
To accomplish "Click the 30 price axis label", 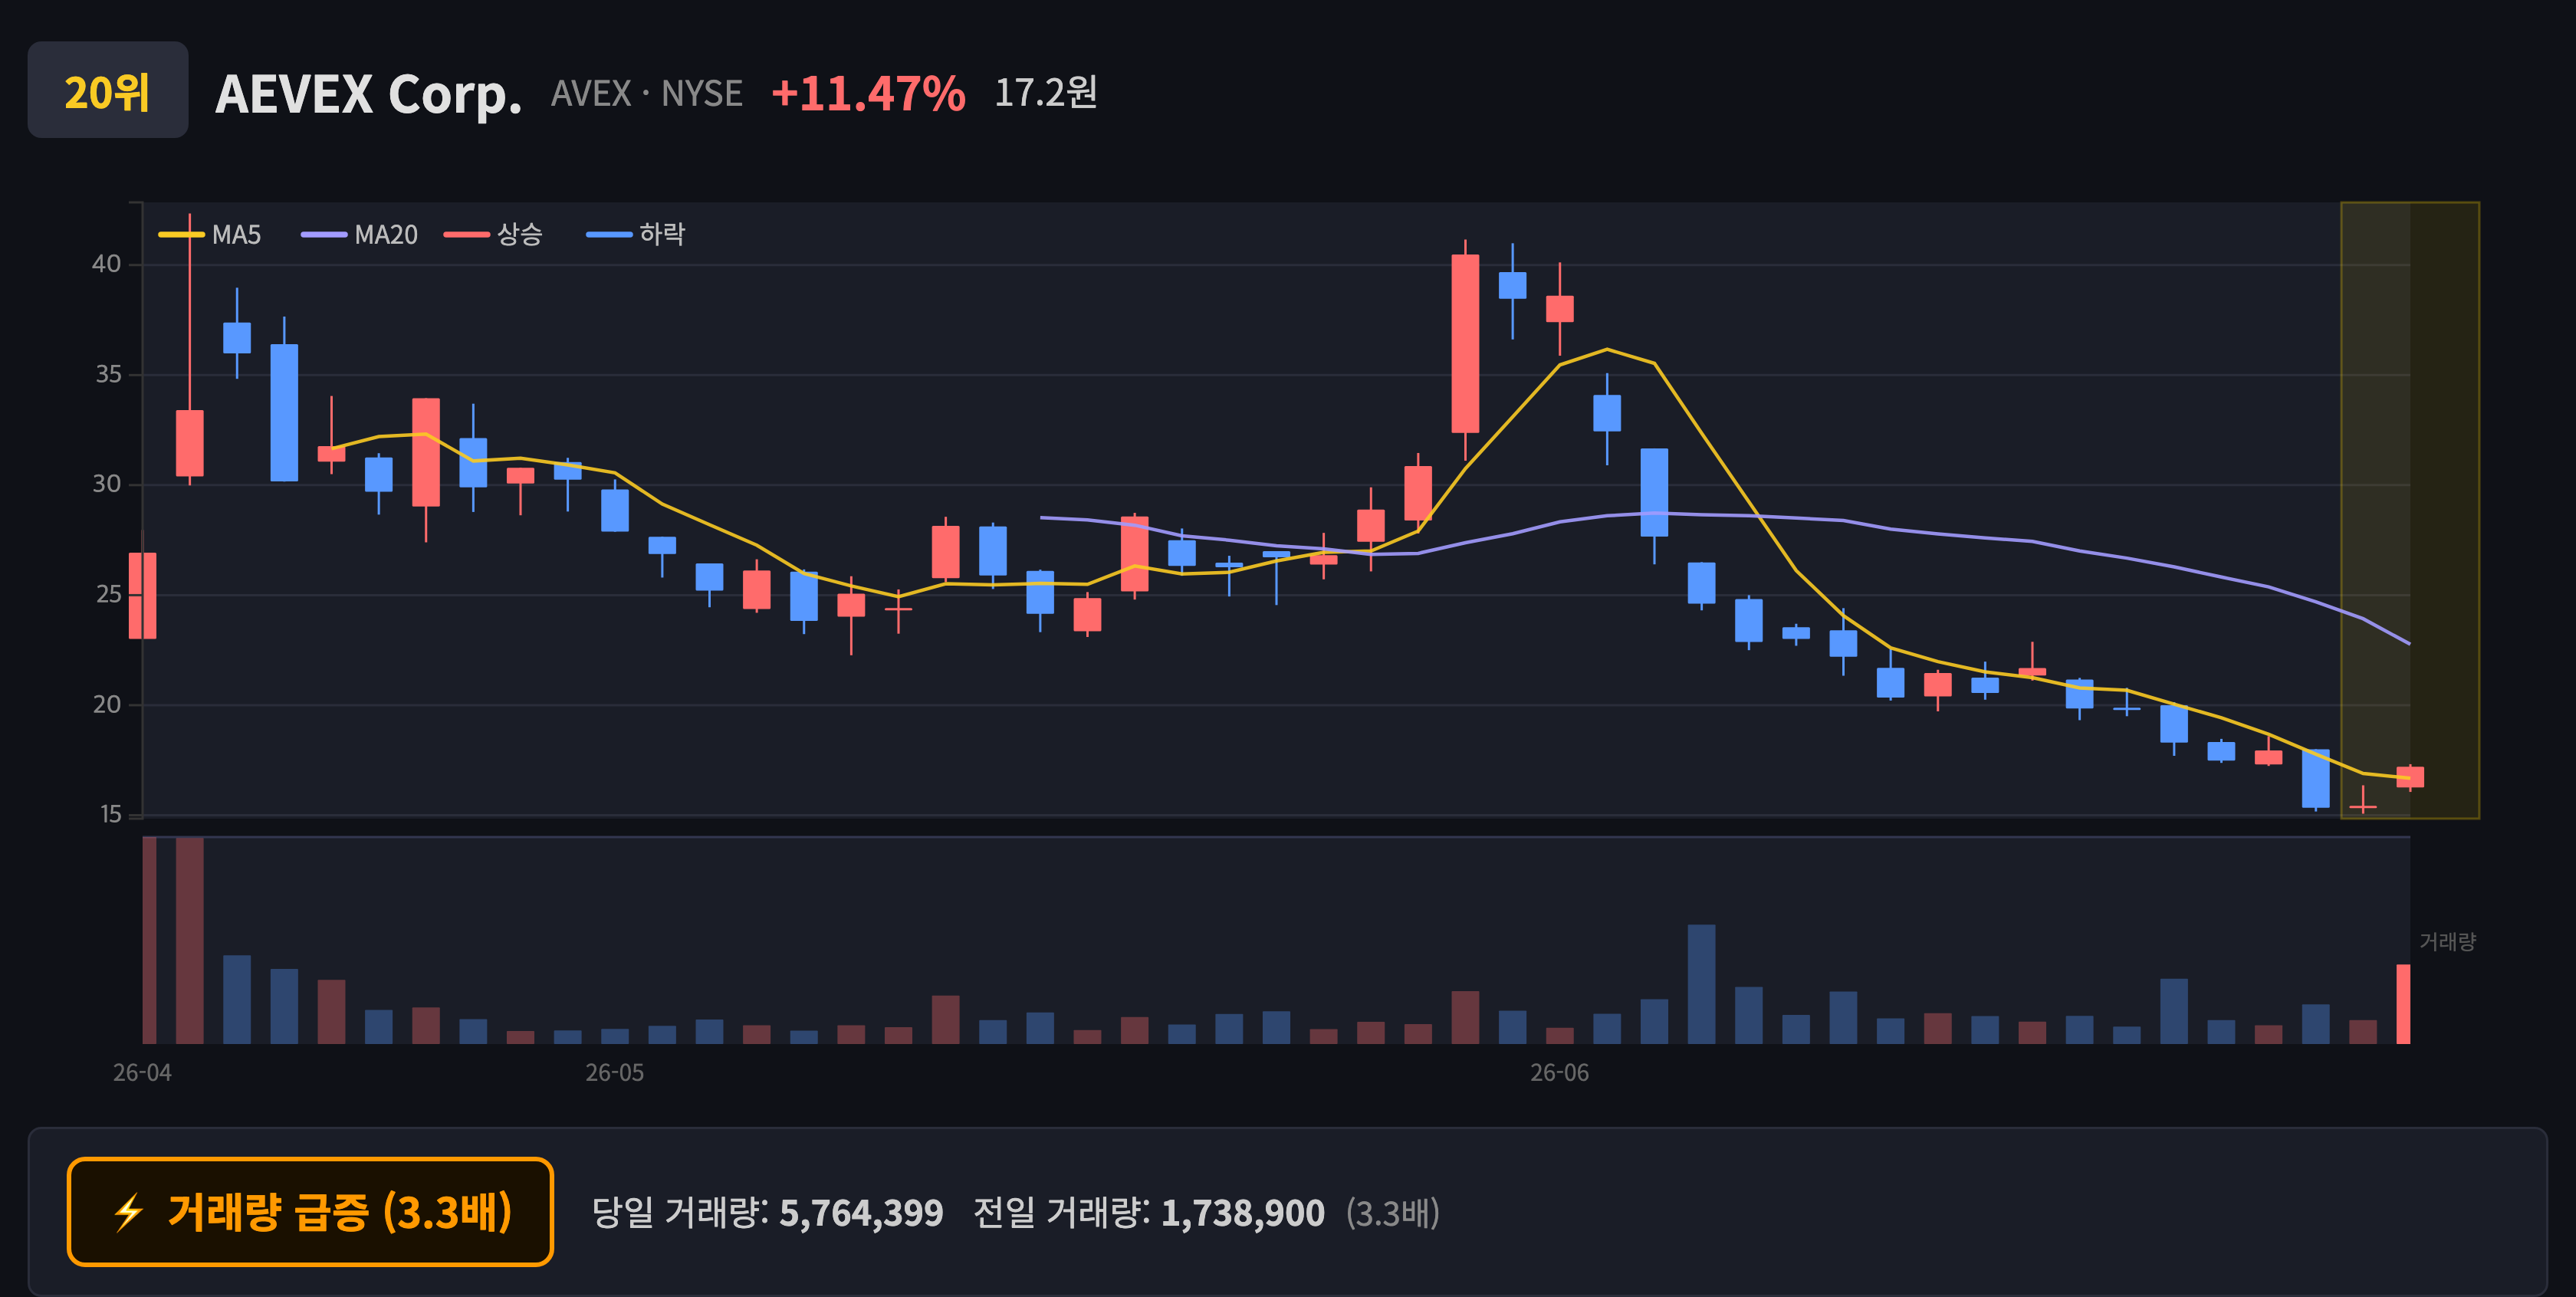I will (106, 484).
